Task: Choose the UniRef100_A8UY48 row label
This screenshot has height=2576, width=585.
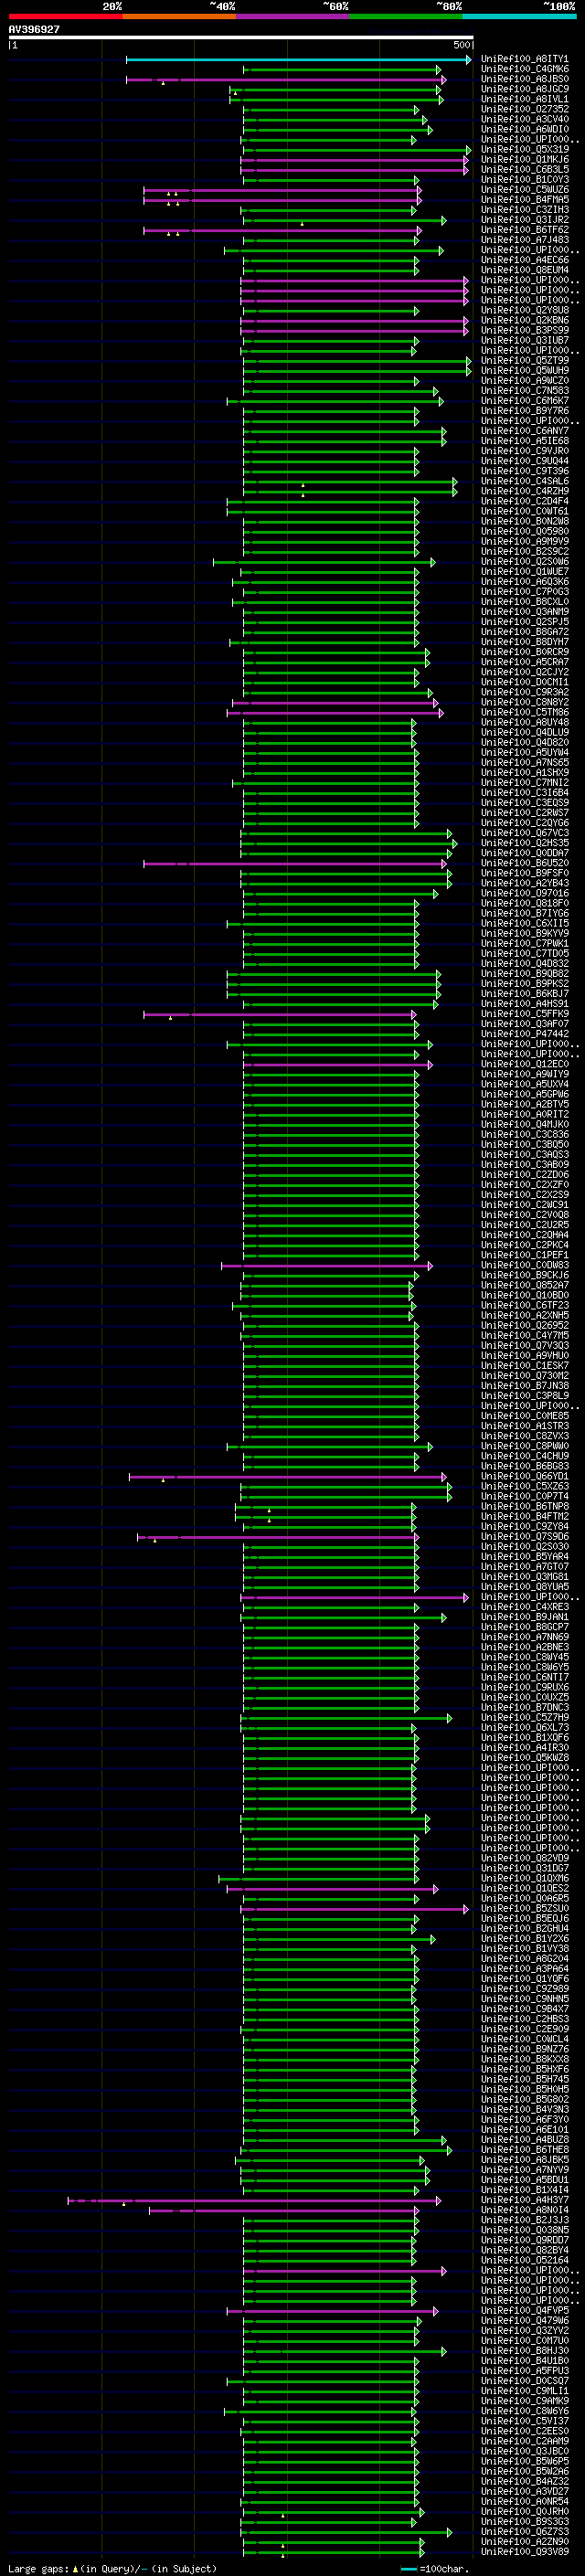Action: (524, 722)
